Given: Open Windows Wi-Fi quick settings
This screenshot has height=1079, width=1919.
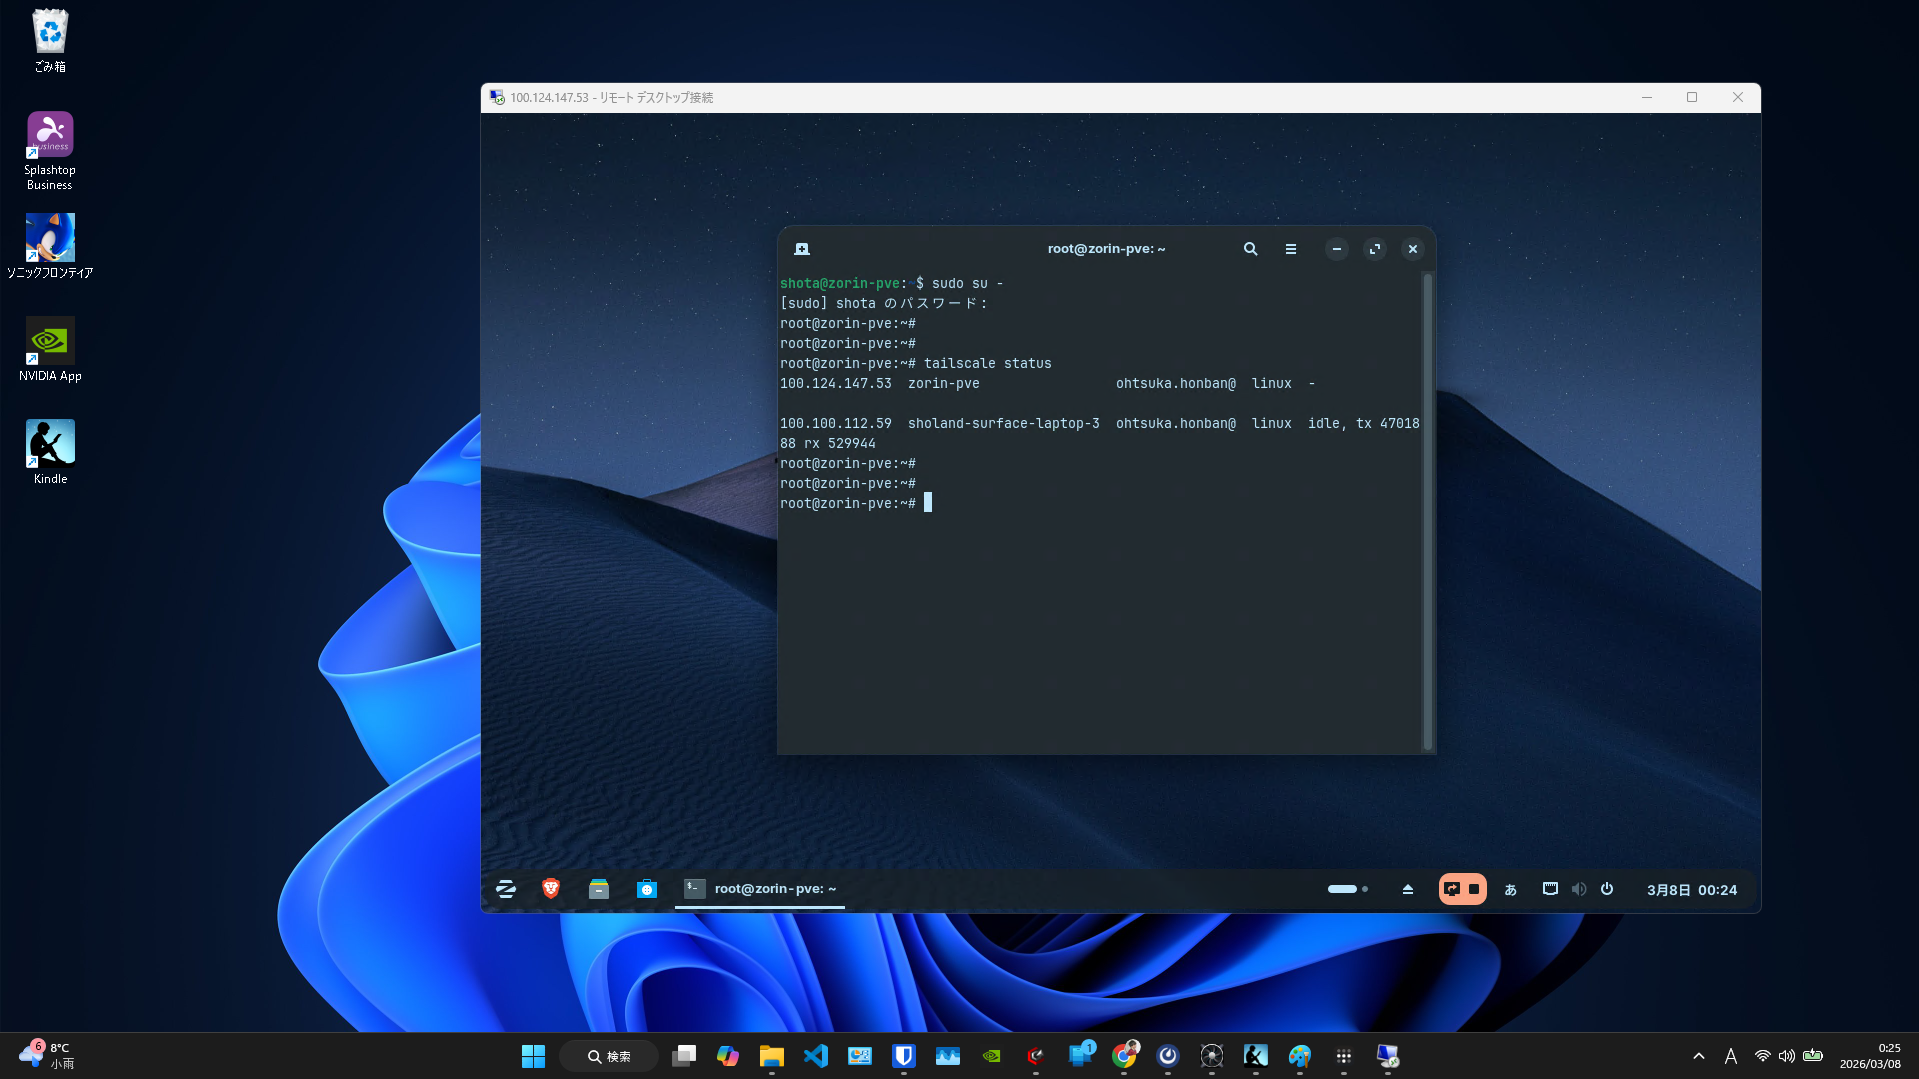Looking at the screenshot, I should coord(1763,1056).
